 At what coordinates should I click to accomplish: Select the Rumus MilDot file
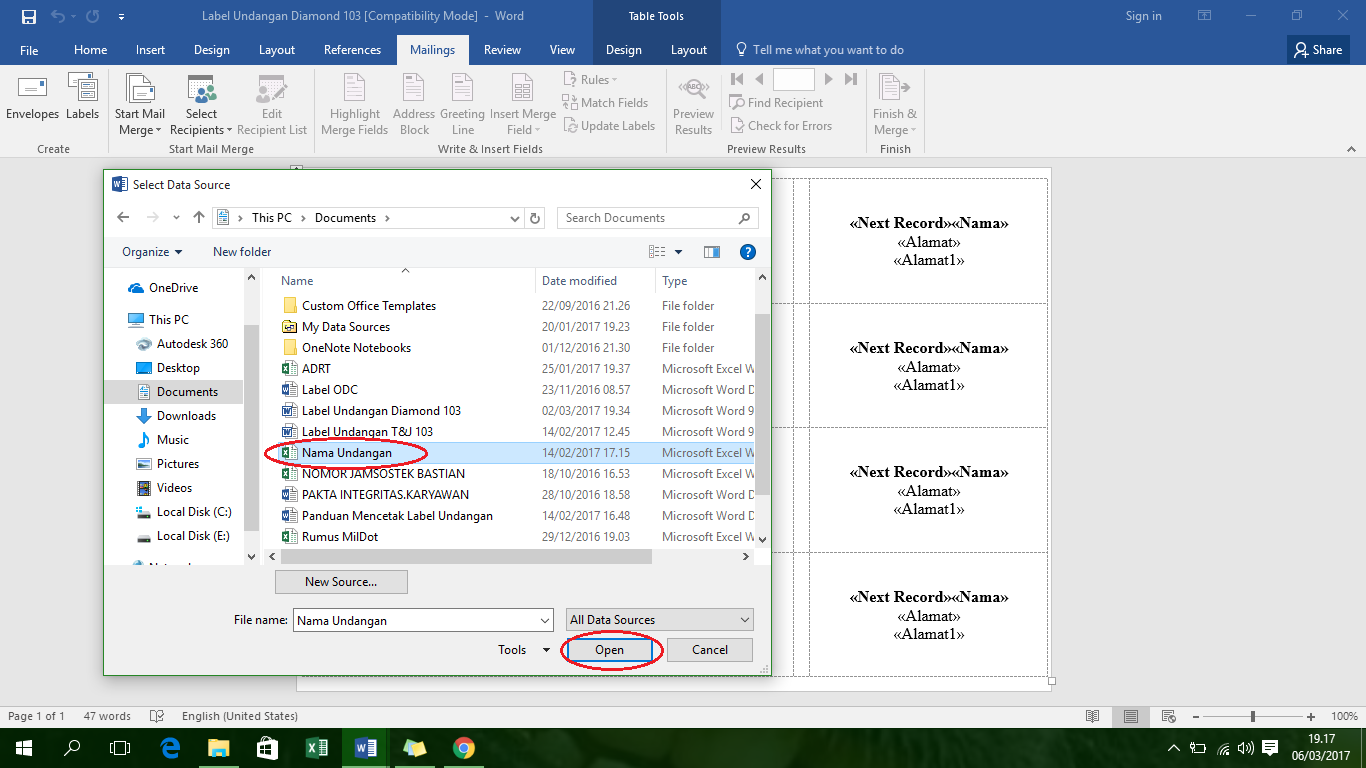[340, 537]
